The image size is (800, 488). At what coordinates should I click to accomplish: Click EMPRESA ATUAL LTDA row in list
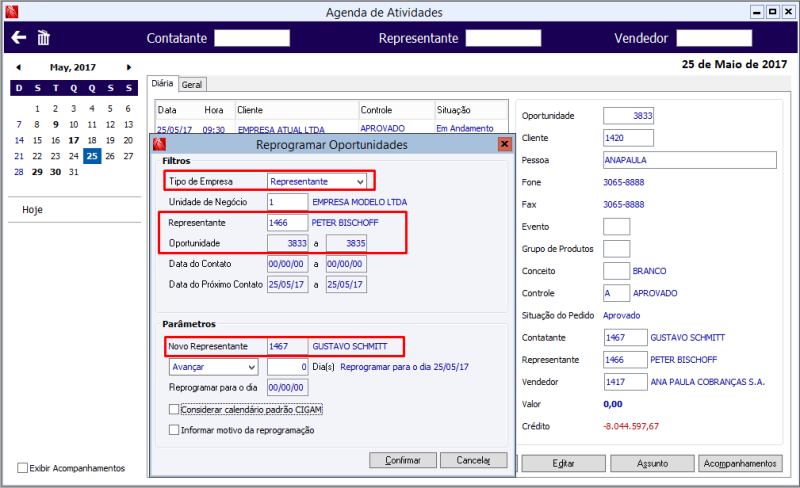tap(332, 129)
